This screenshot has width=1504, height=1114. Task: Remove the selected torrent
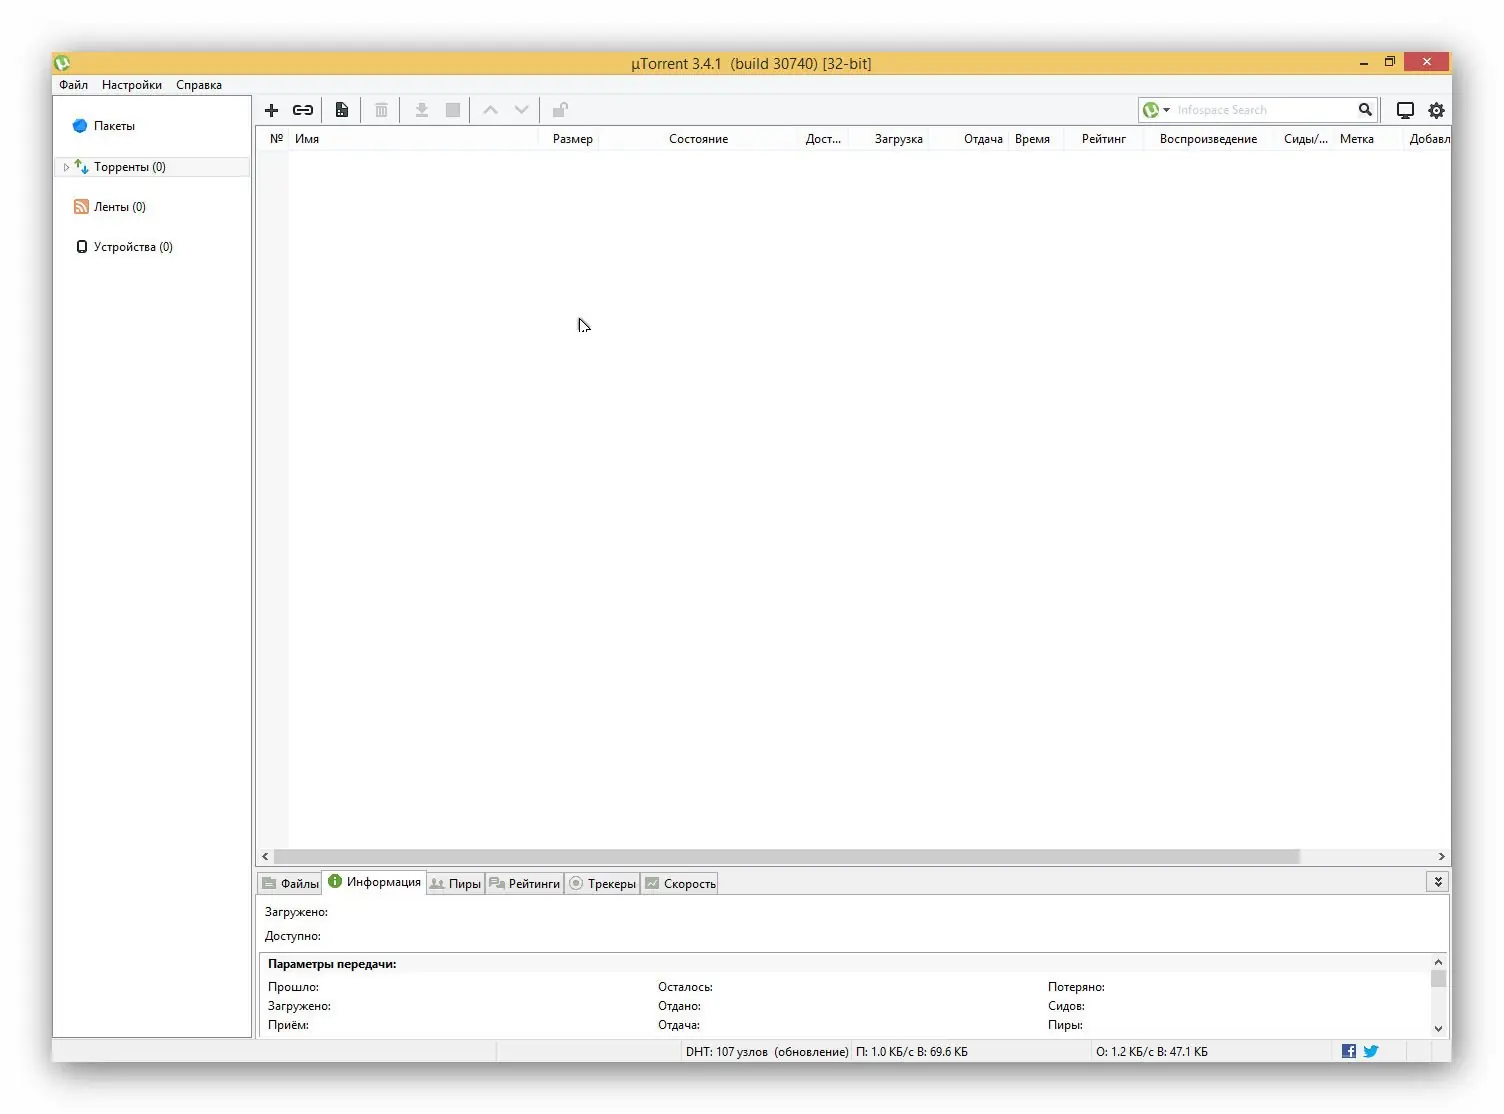pyautogui.click(x=381, y=110)
